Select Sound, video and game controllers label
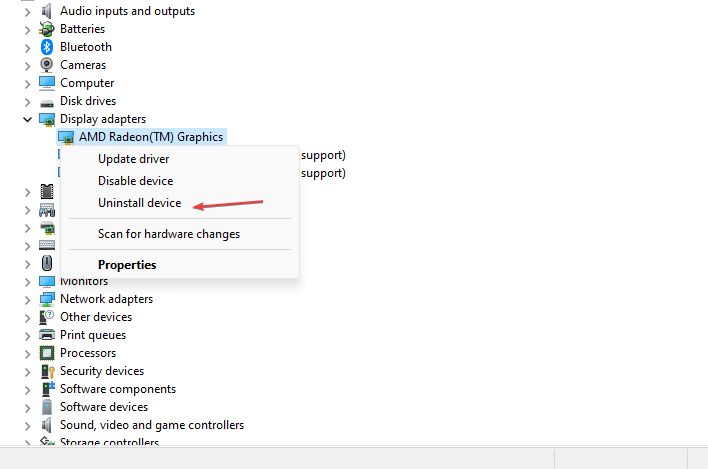 point(152,425)
